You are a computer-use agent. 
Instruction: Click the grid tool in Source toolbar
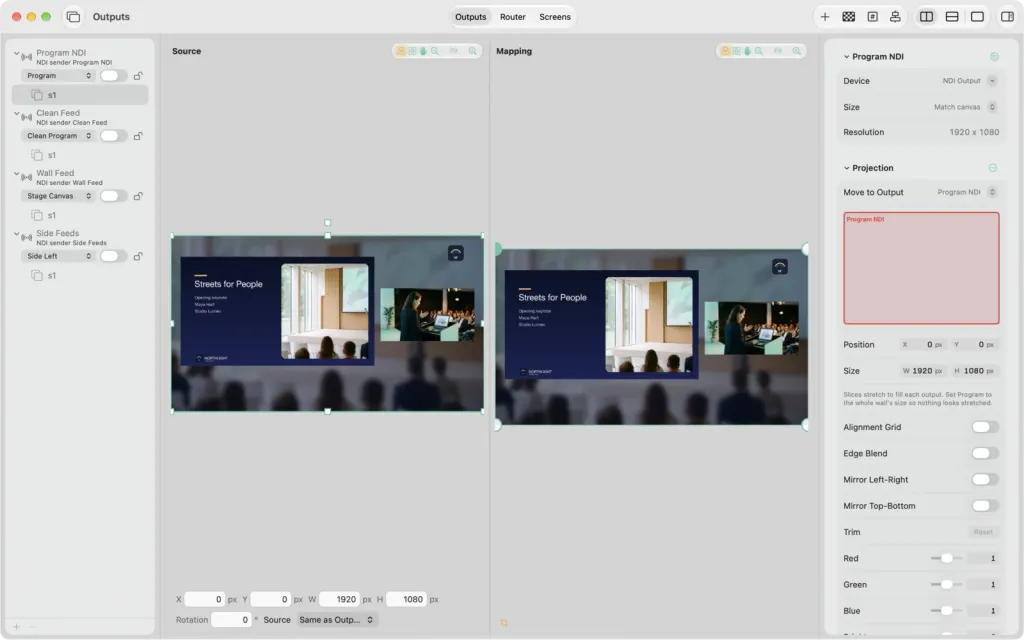coord(412,51)
